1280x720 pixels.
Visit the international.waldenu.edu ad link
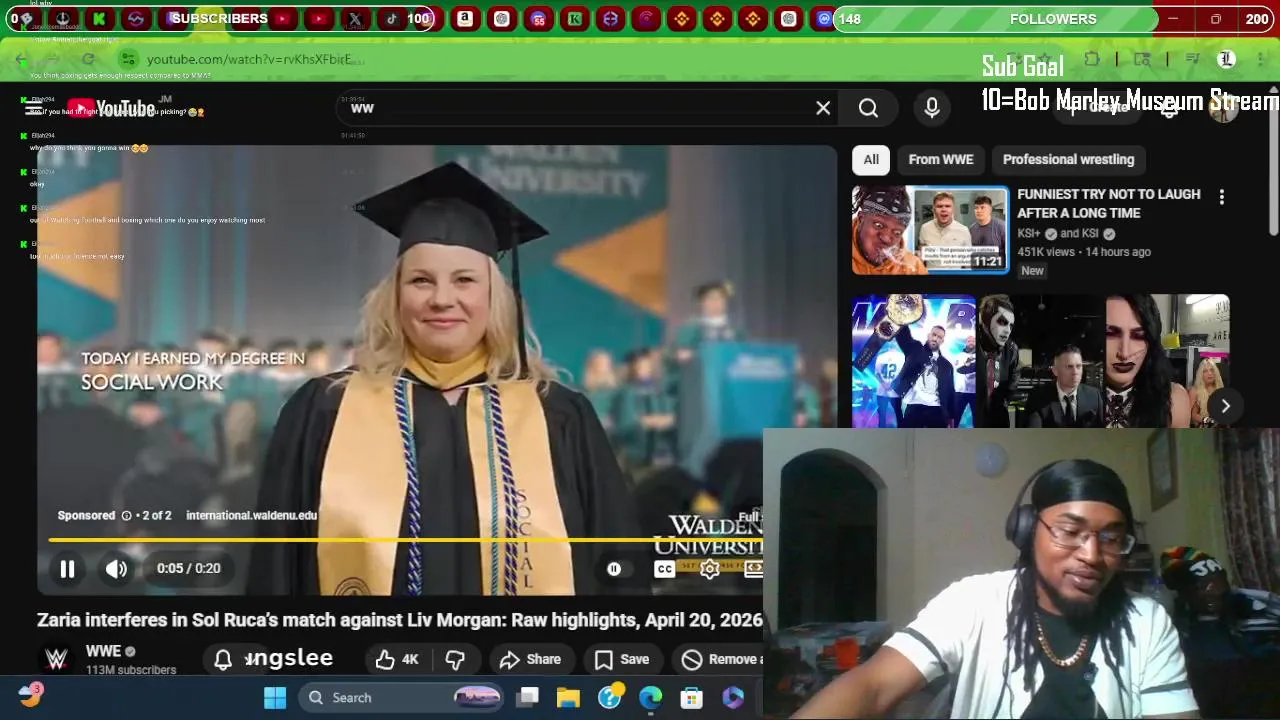[251, 516]
